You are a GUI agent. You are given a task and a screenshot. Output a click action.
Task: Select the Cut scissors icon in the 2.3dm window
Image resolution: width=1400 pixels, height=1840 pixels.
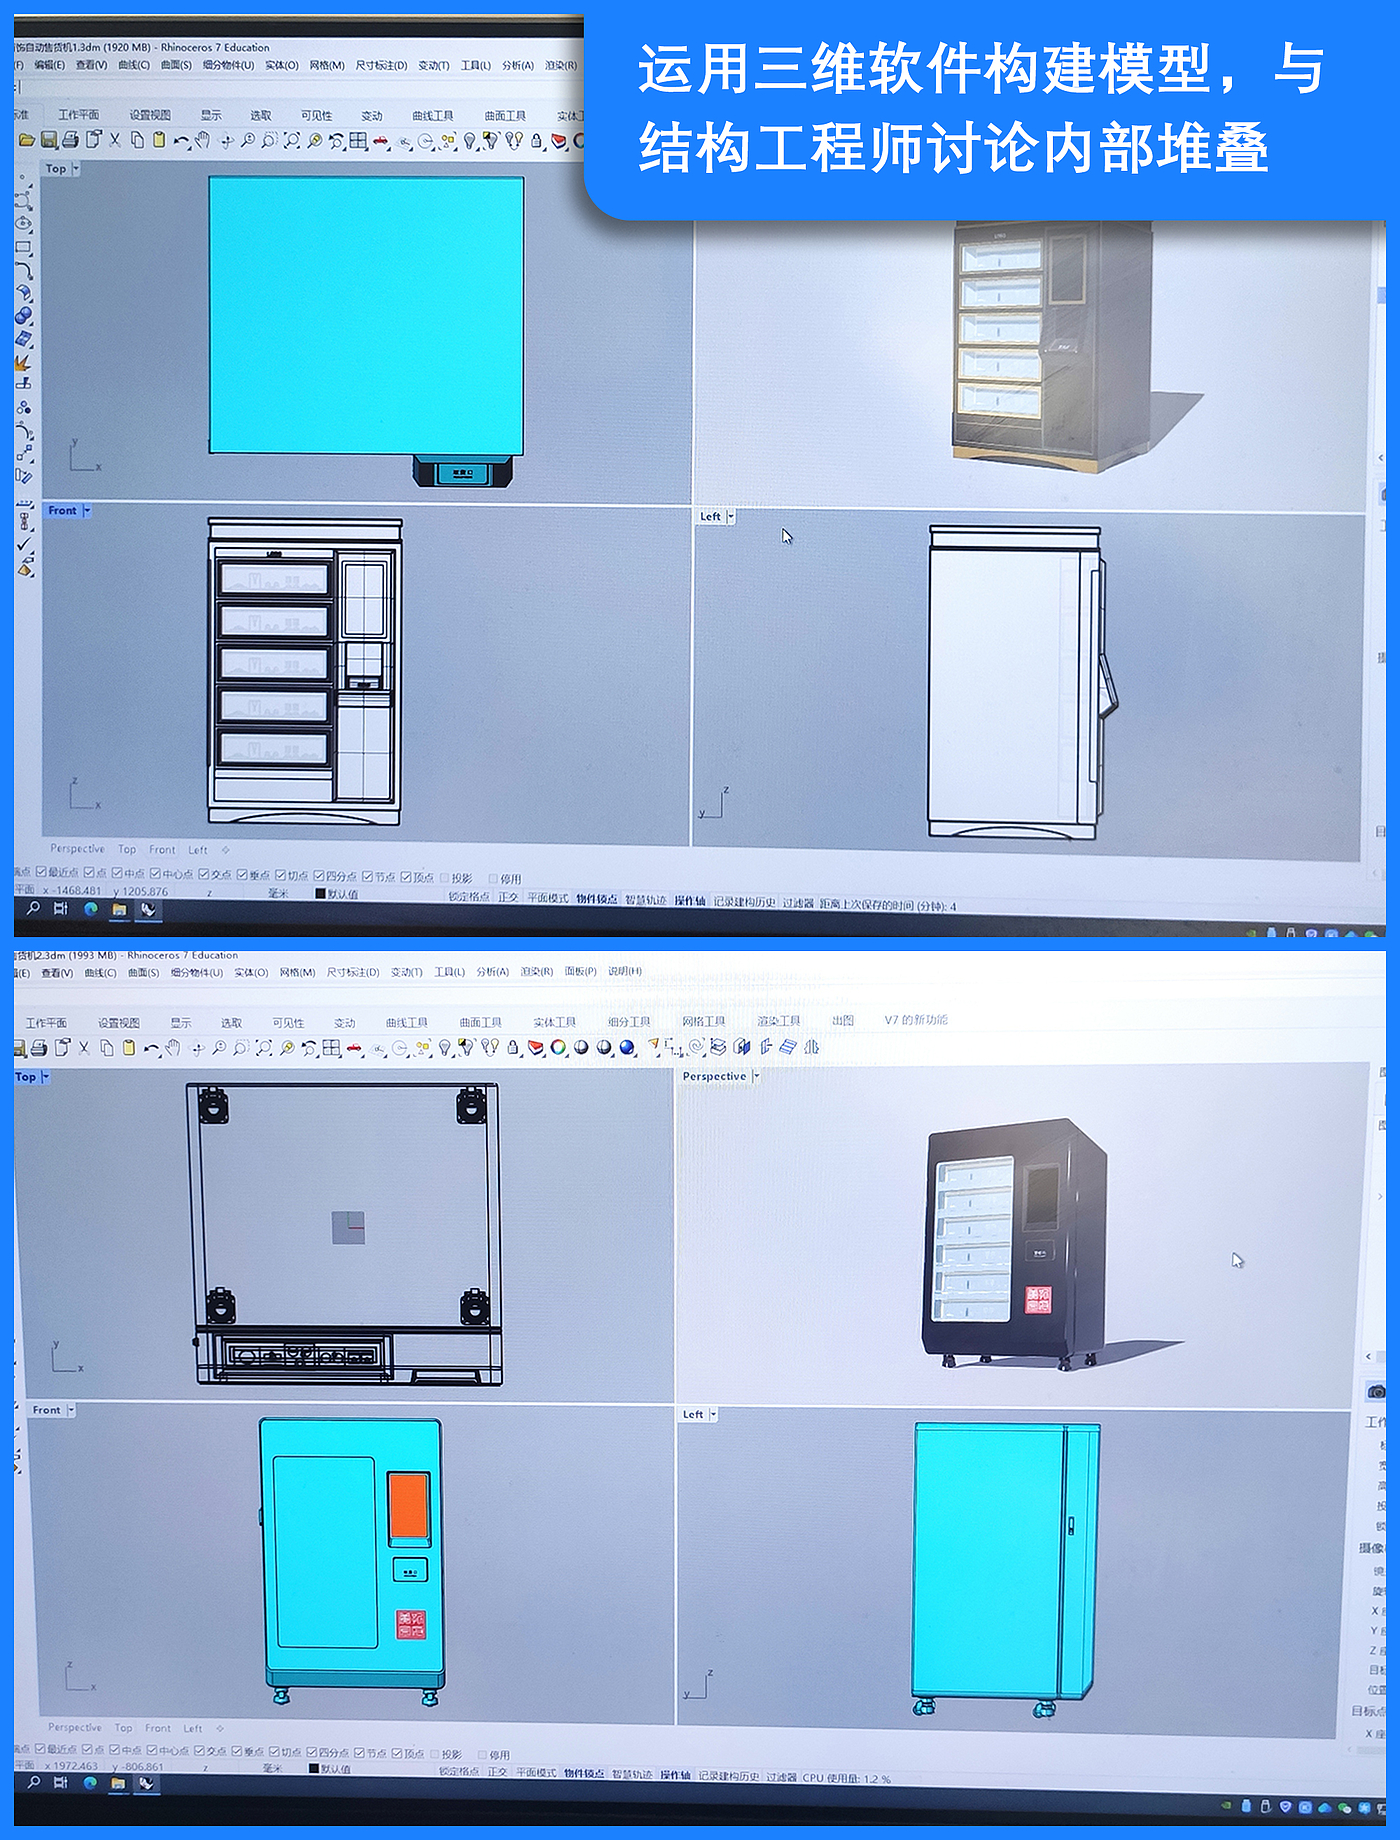pyautogui.click(x=84, y=1047)
